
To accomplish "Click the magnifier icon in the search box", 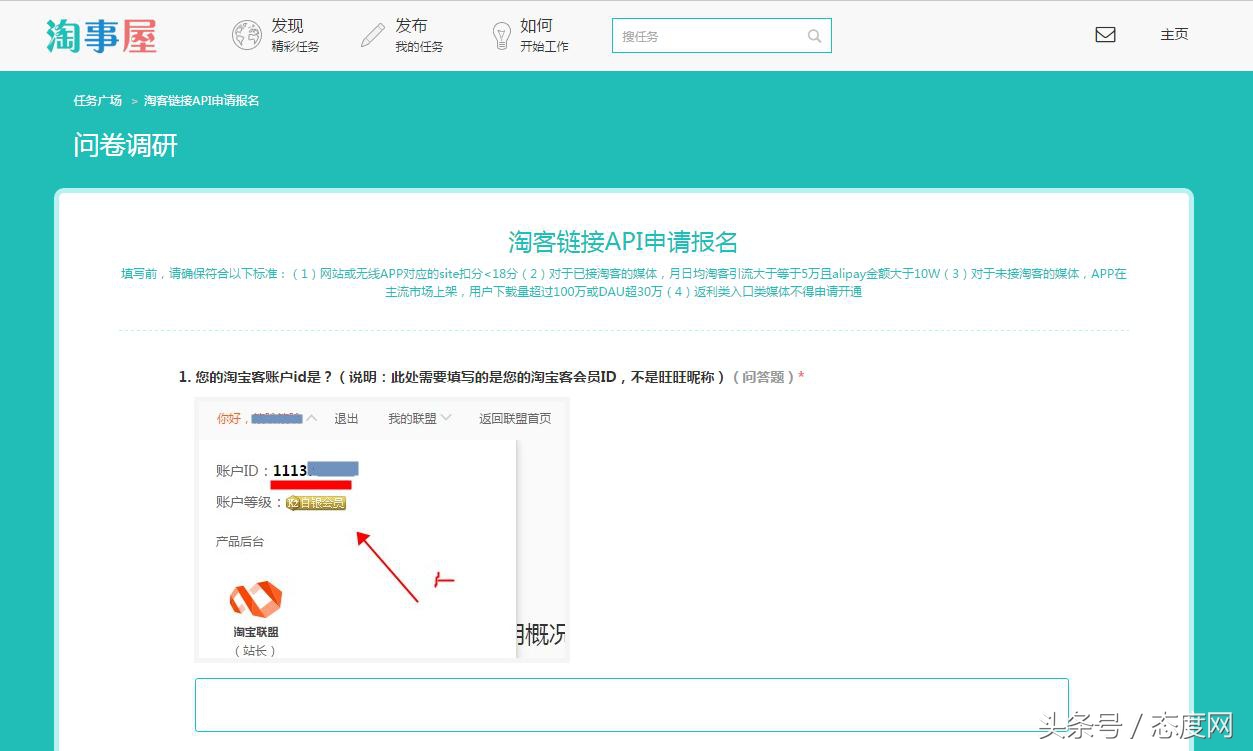I will point(814,35).
